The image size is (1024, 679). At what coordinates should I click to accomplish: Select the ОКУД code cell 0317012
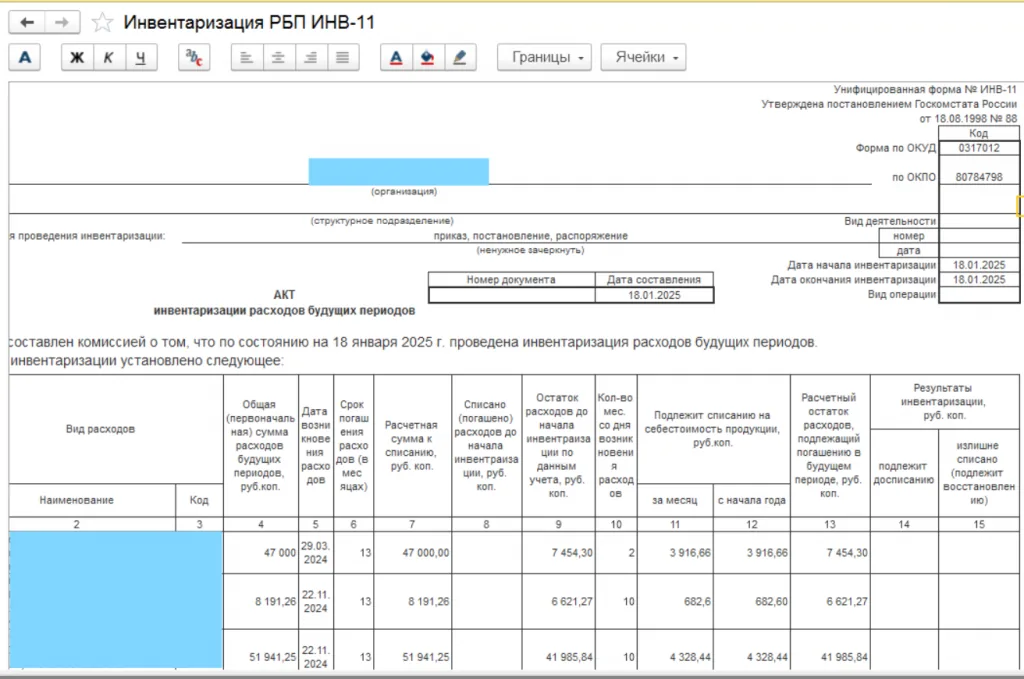point(979,148)
